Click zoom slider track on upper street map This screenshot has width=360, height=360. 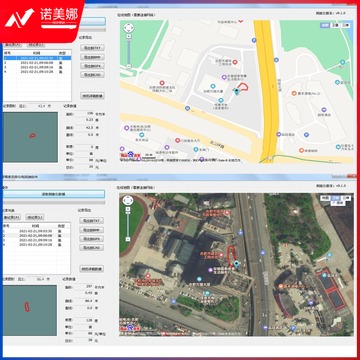[129, 51]
